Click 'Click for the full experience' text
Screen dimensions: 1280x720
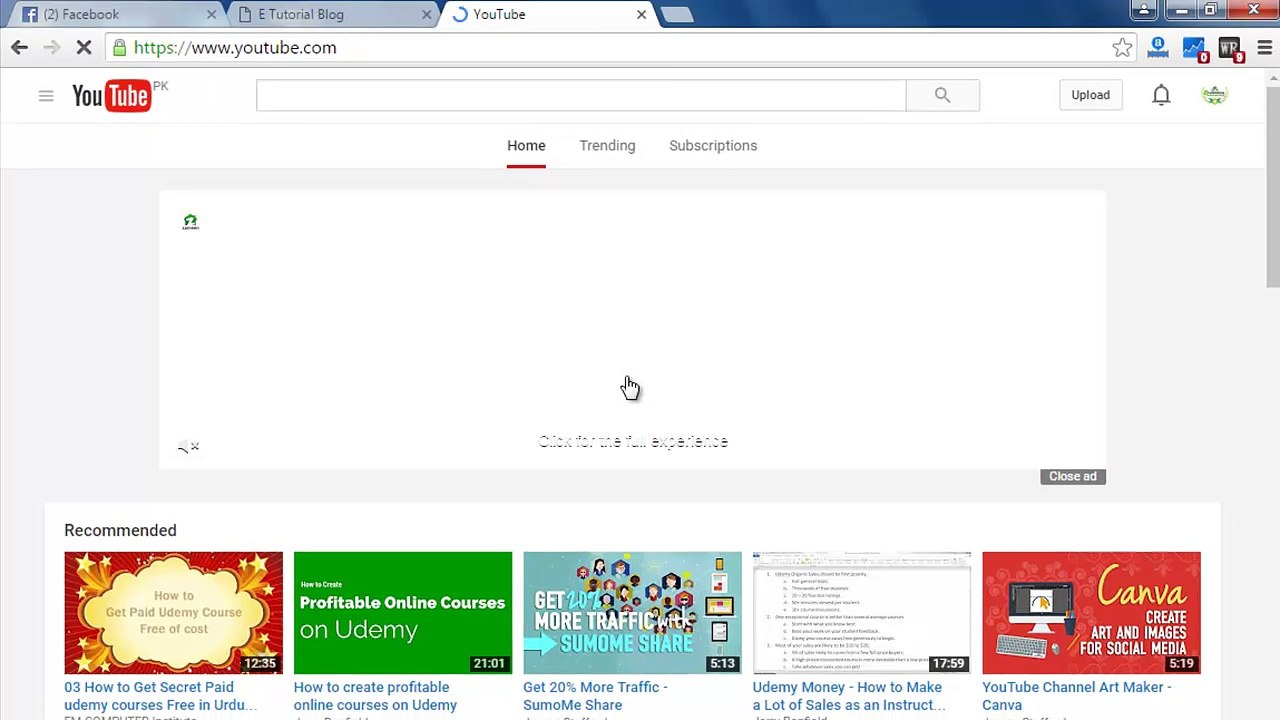[x=633, y=441]
